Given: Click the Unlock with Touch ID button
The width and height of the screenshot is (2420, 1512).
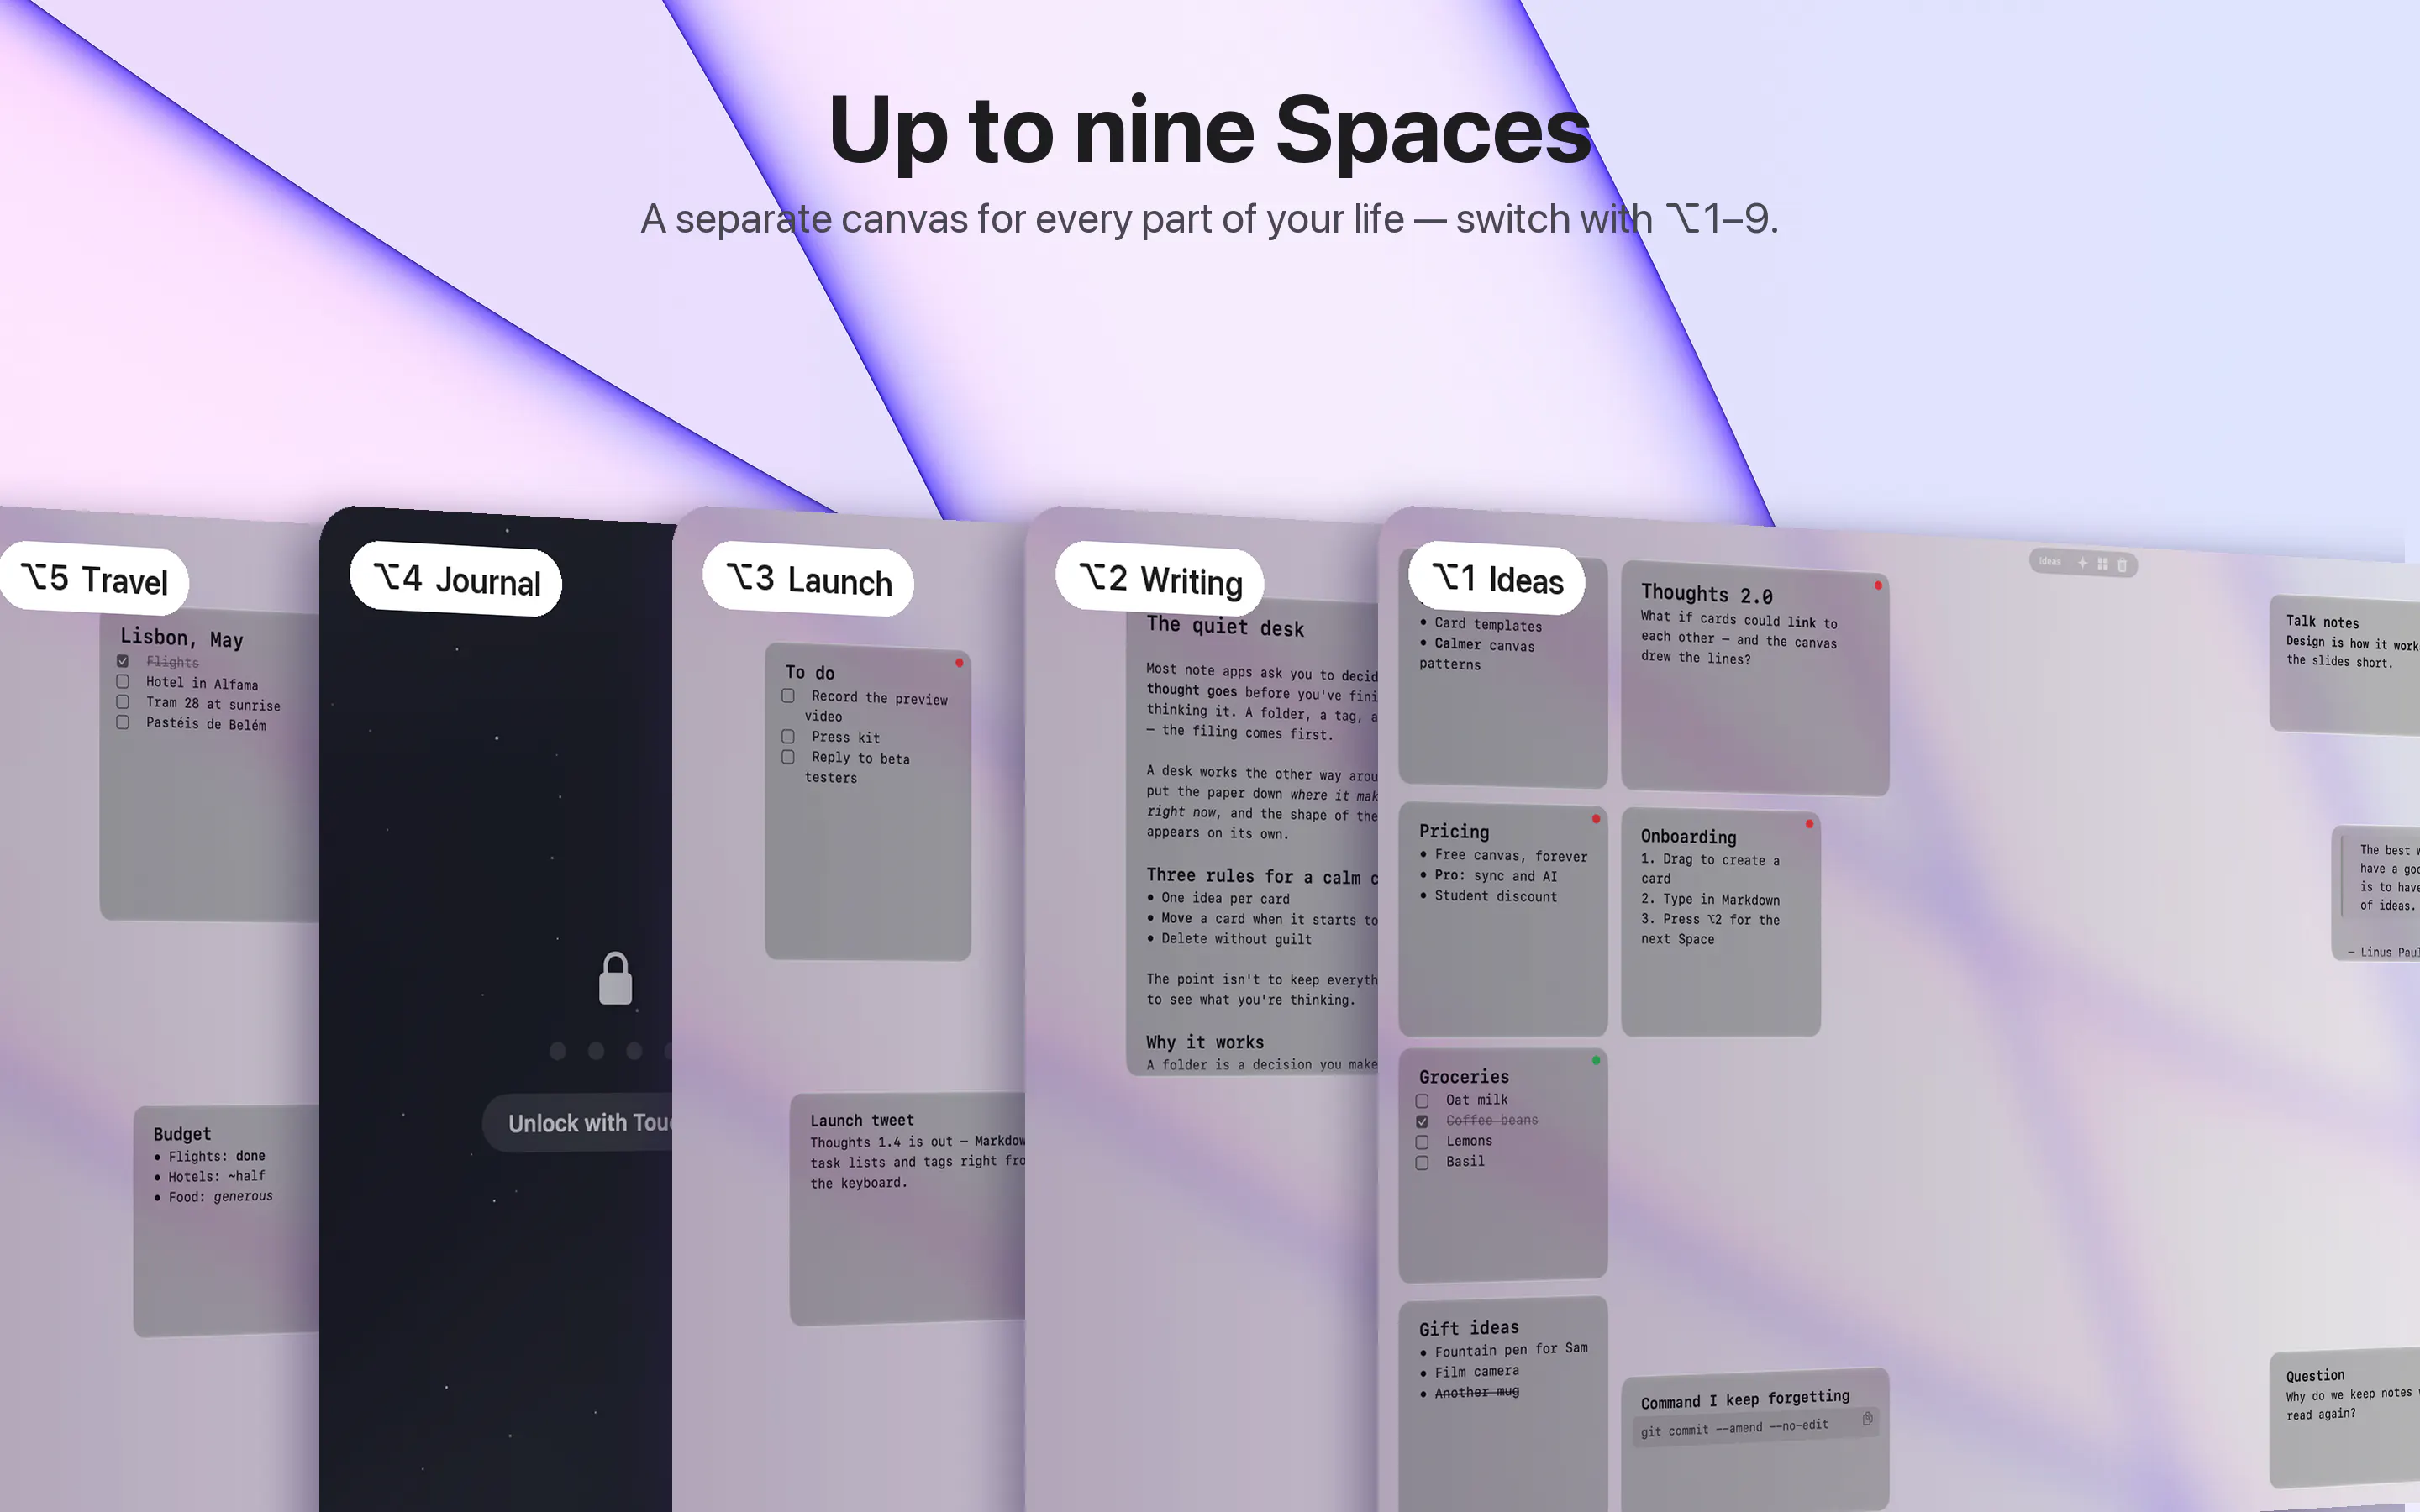Looking at the screenshot, I should [578, 1123].
